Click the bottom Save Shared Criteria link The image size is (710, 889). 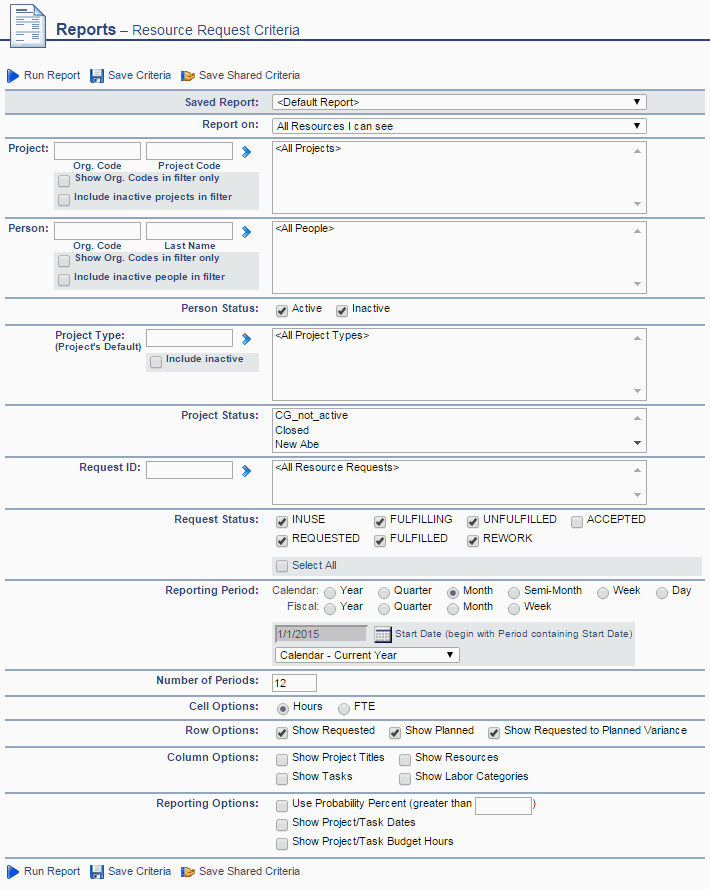(250, 871)
